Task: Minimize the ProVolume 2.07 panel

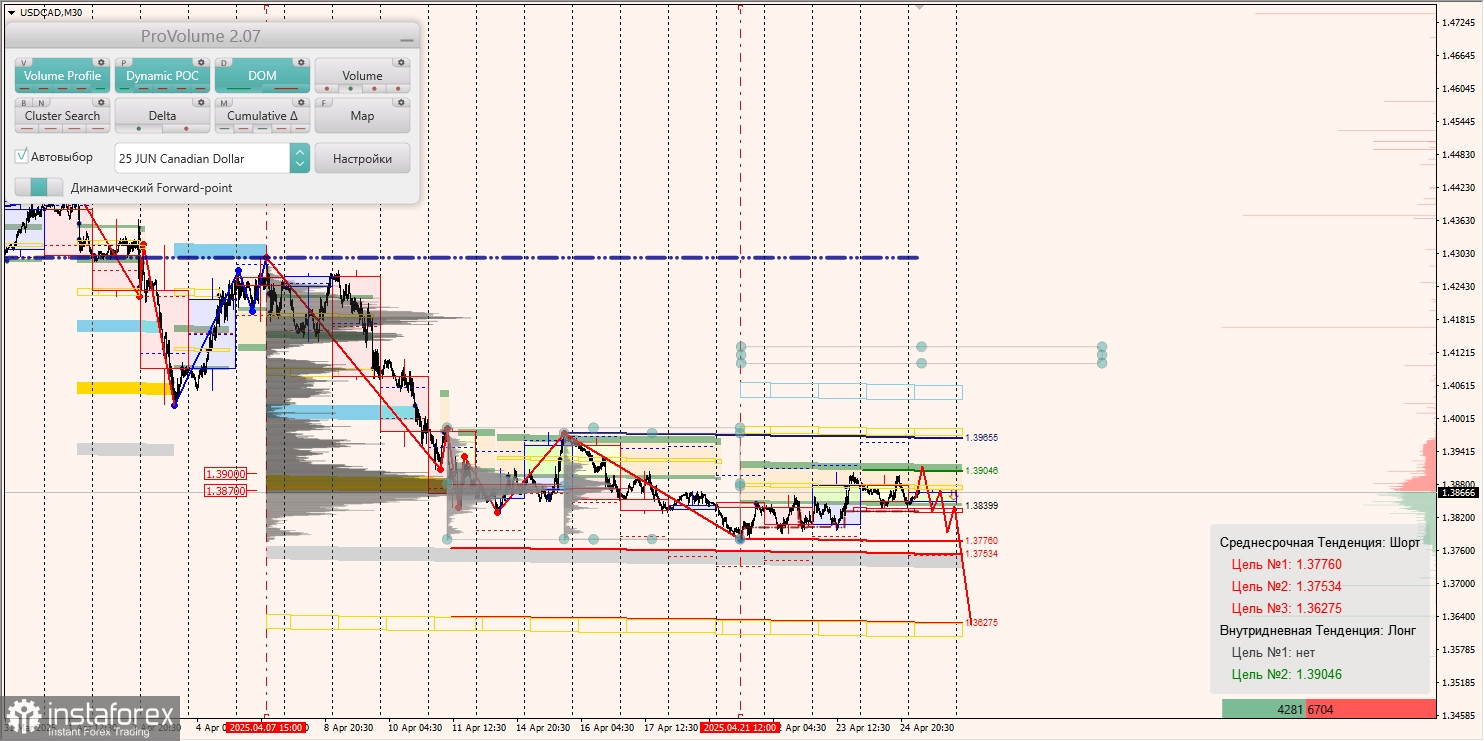Action: point(406,38)
